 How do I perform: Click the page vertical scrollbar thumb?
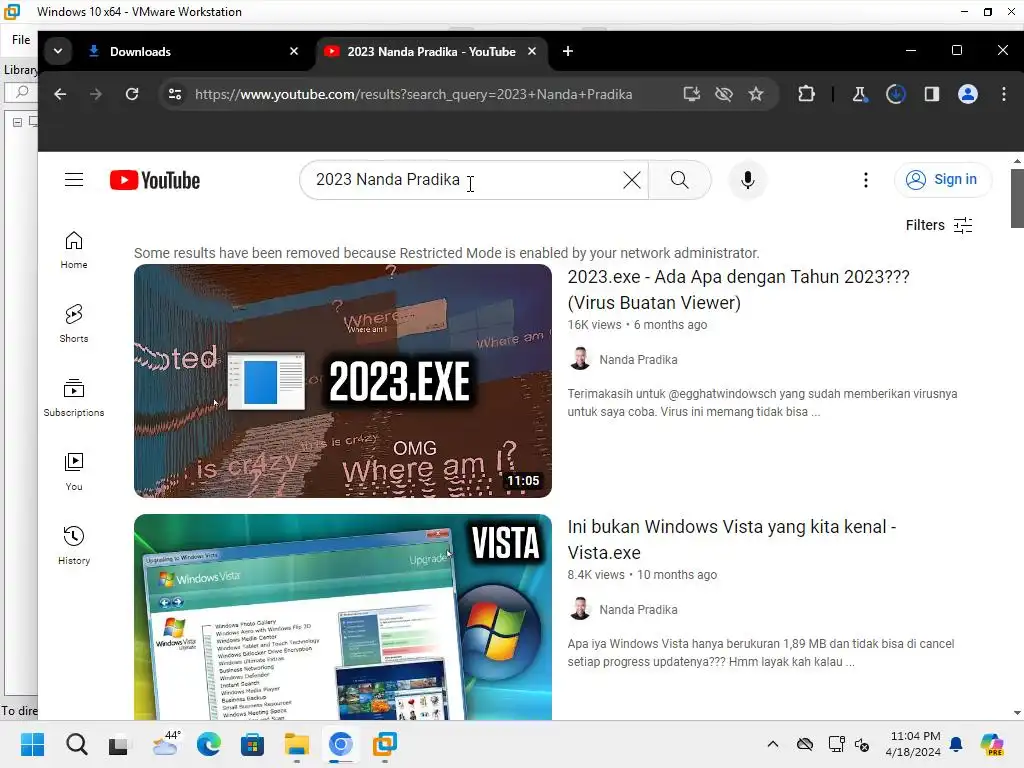[1017, 199]
